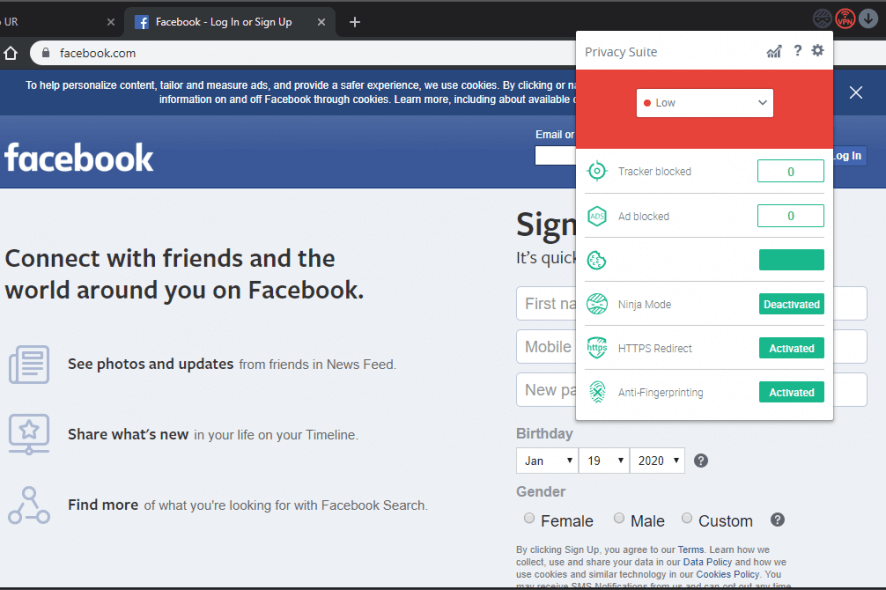This screenshot has height=590, width=886.
Task: Click the First name input field
Action: coord(546,303)
